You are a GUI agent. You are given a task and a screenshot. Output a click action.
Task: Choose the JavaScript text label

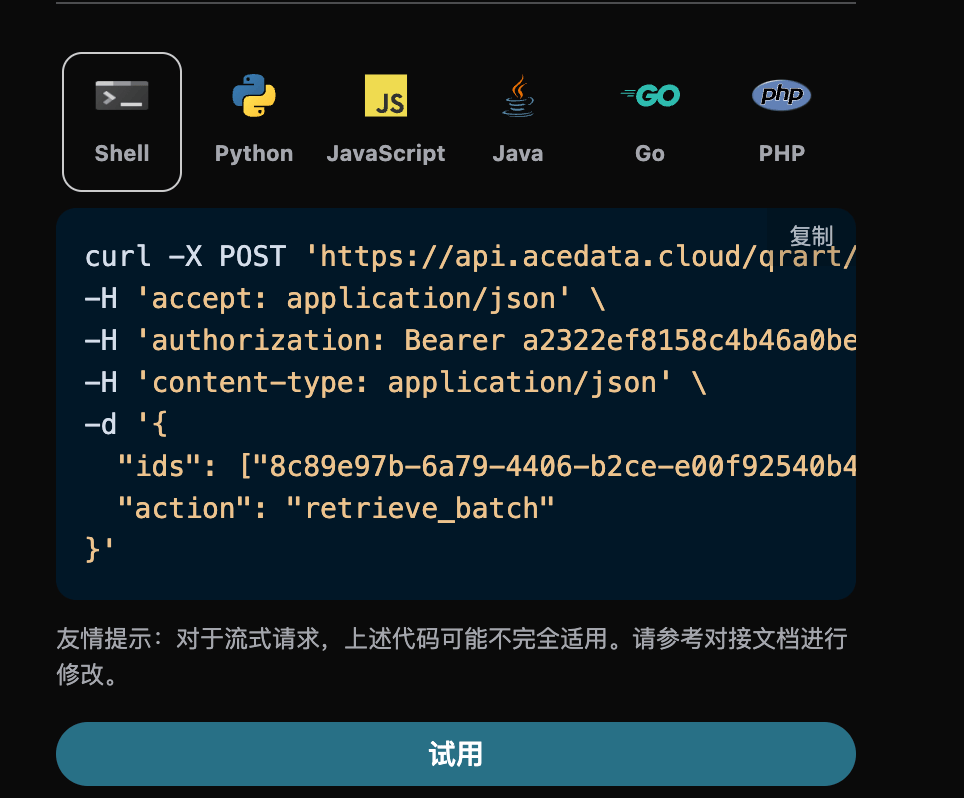(x=386, y=154)
